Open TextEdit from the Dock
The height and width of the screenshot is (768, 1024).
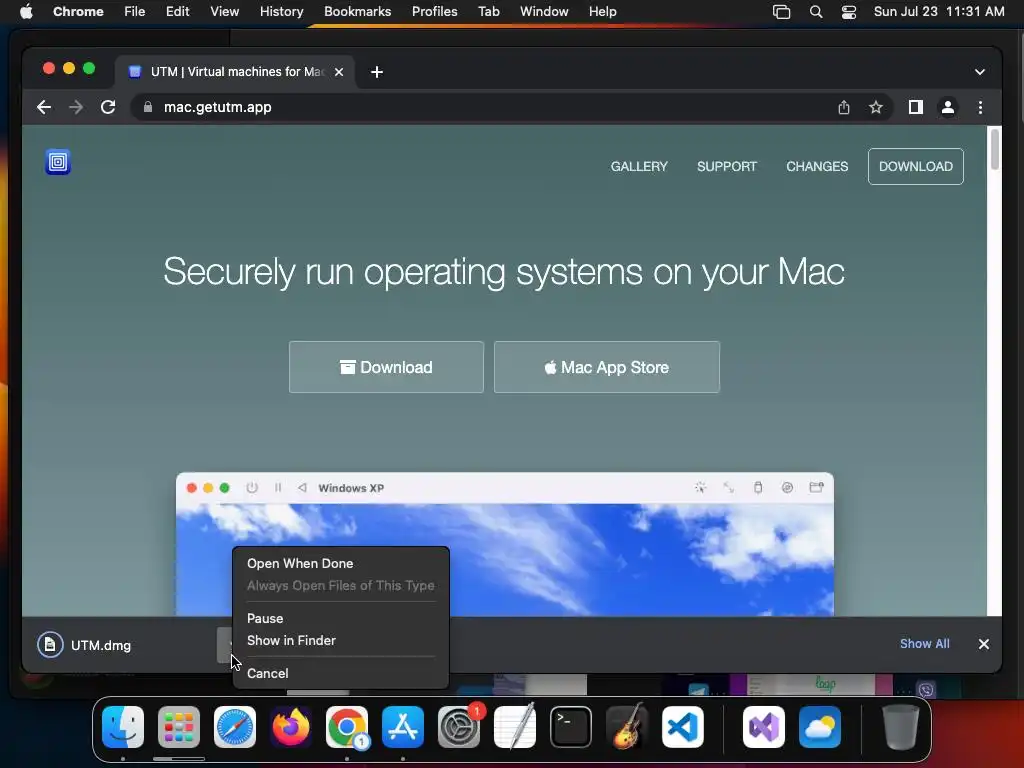pyautogui.click(x=515, y=727)
